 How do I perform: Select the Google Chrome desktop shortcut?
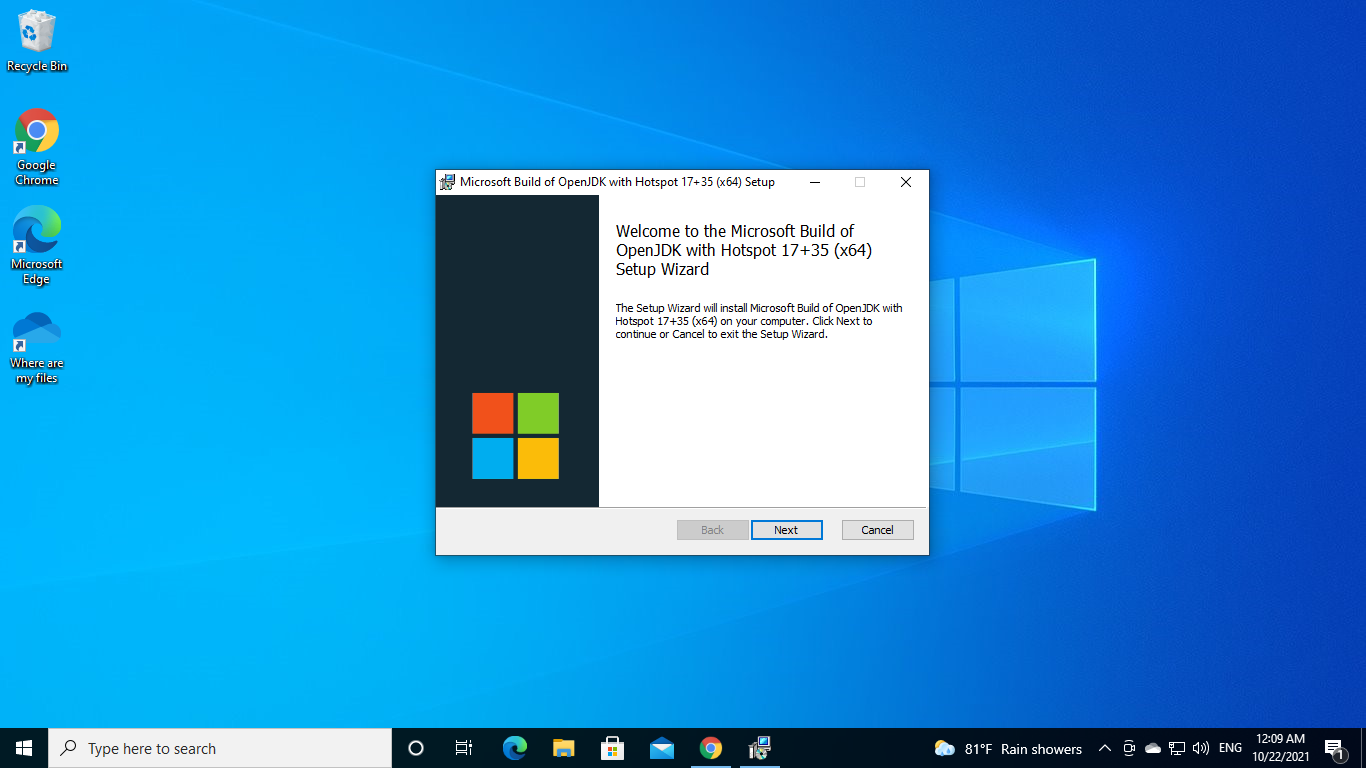coord(37,147)
